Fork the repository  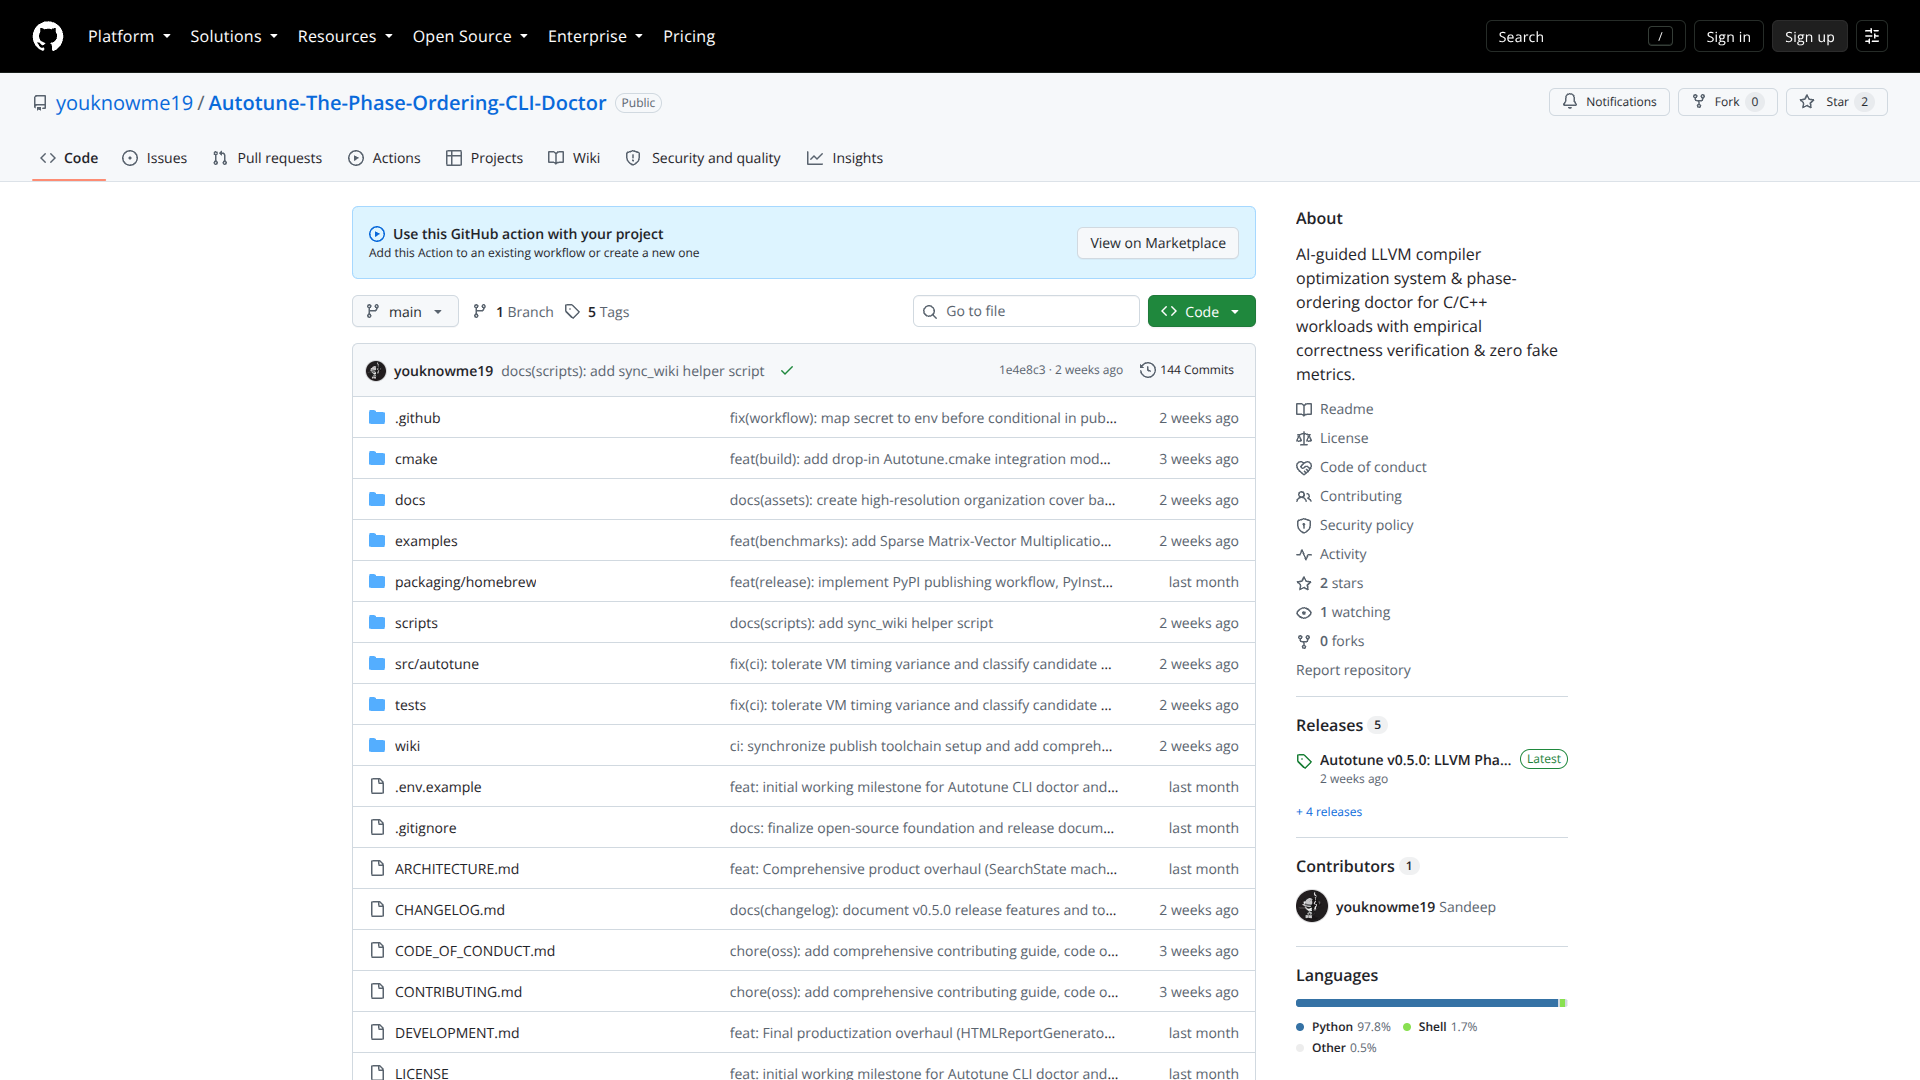[1727, 102]
